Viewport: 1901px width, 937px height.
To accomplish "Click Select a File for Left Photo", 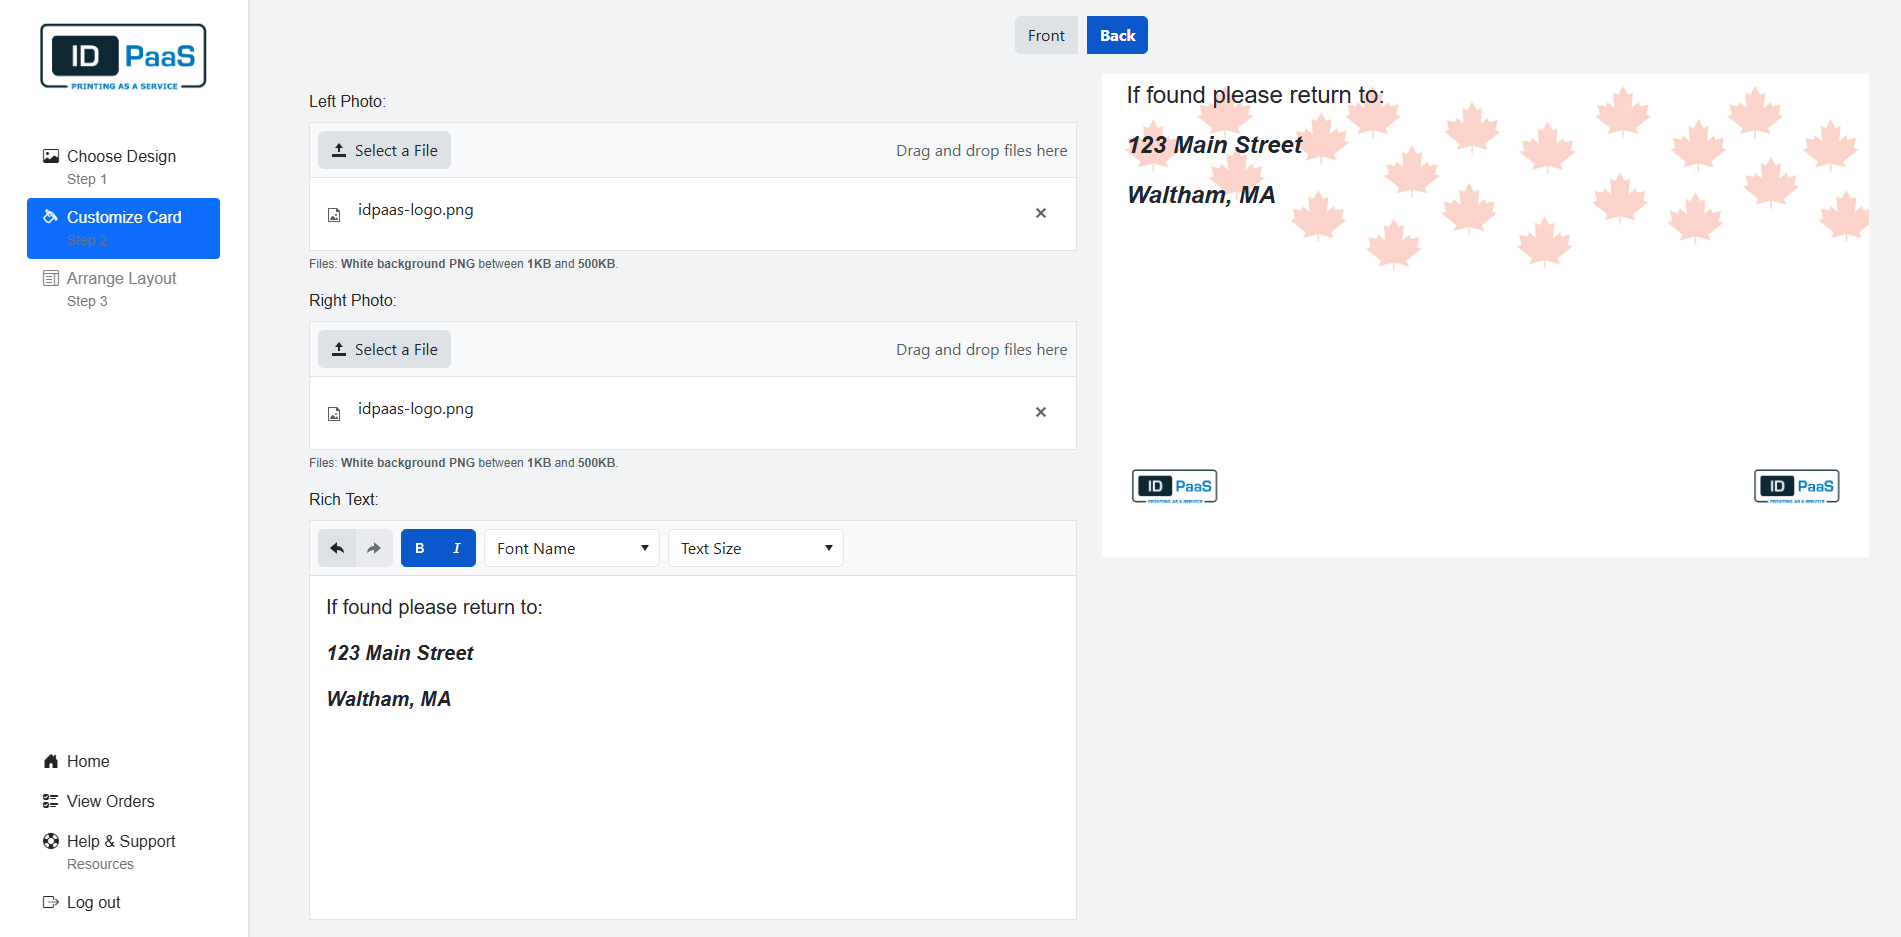I will click(x=384, y=150).
